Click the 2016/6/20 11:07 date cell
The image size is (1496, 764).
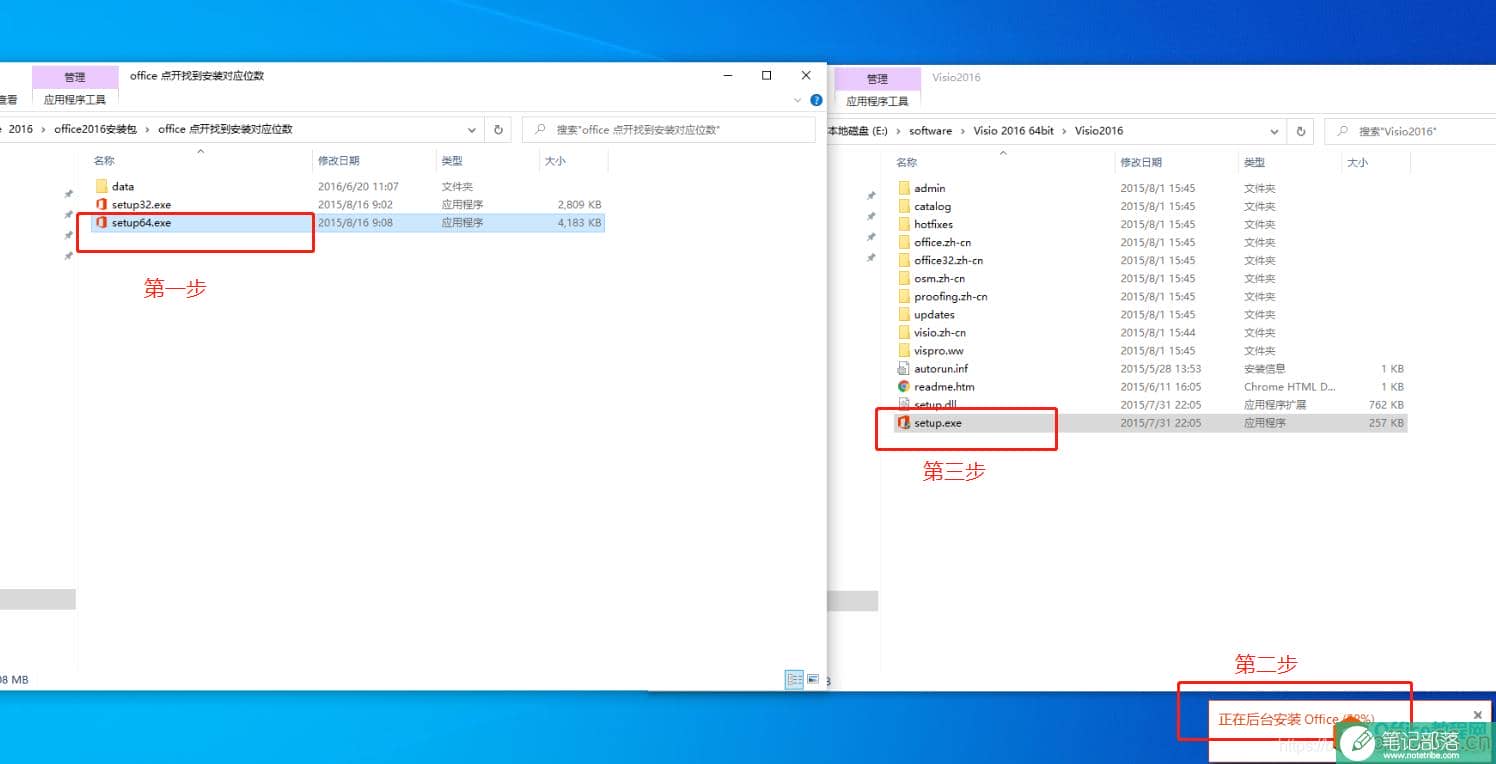[x=358, y=187]
